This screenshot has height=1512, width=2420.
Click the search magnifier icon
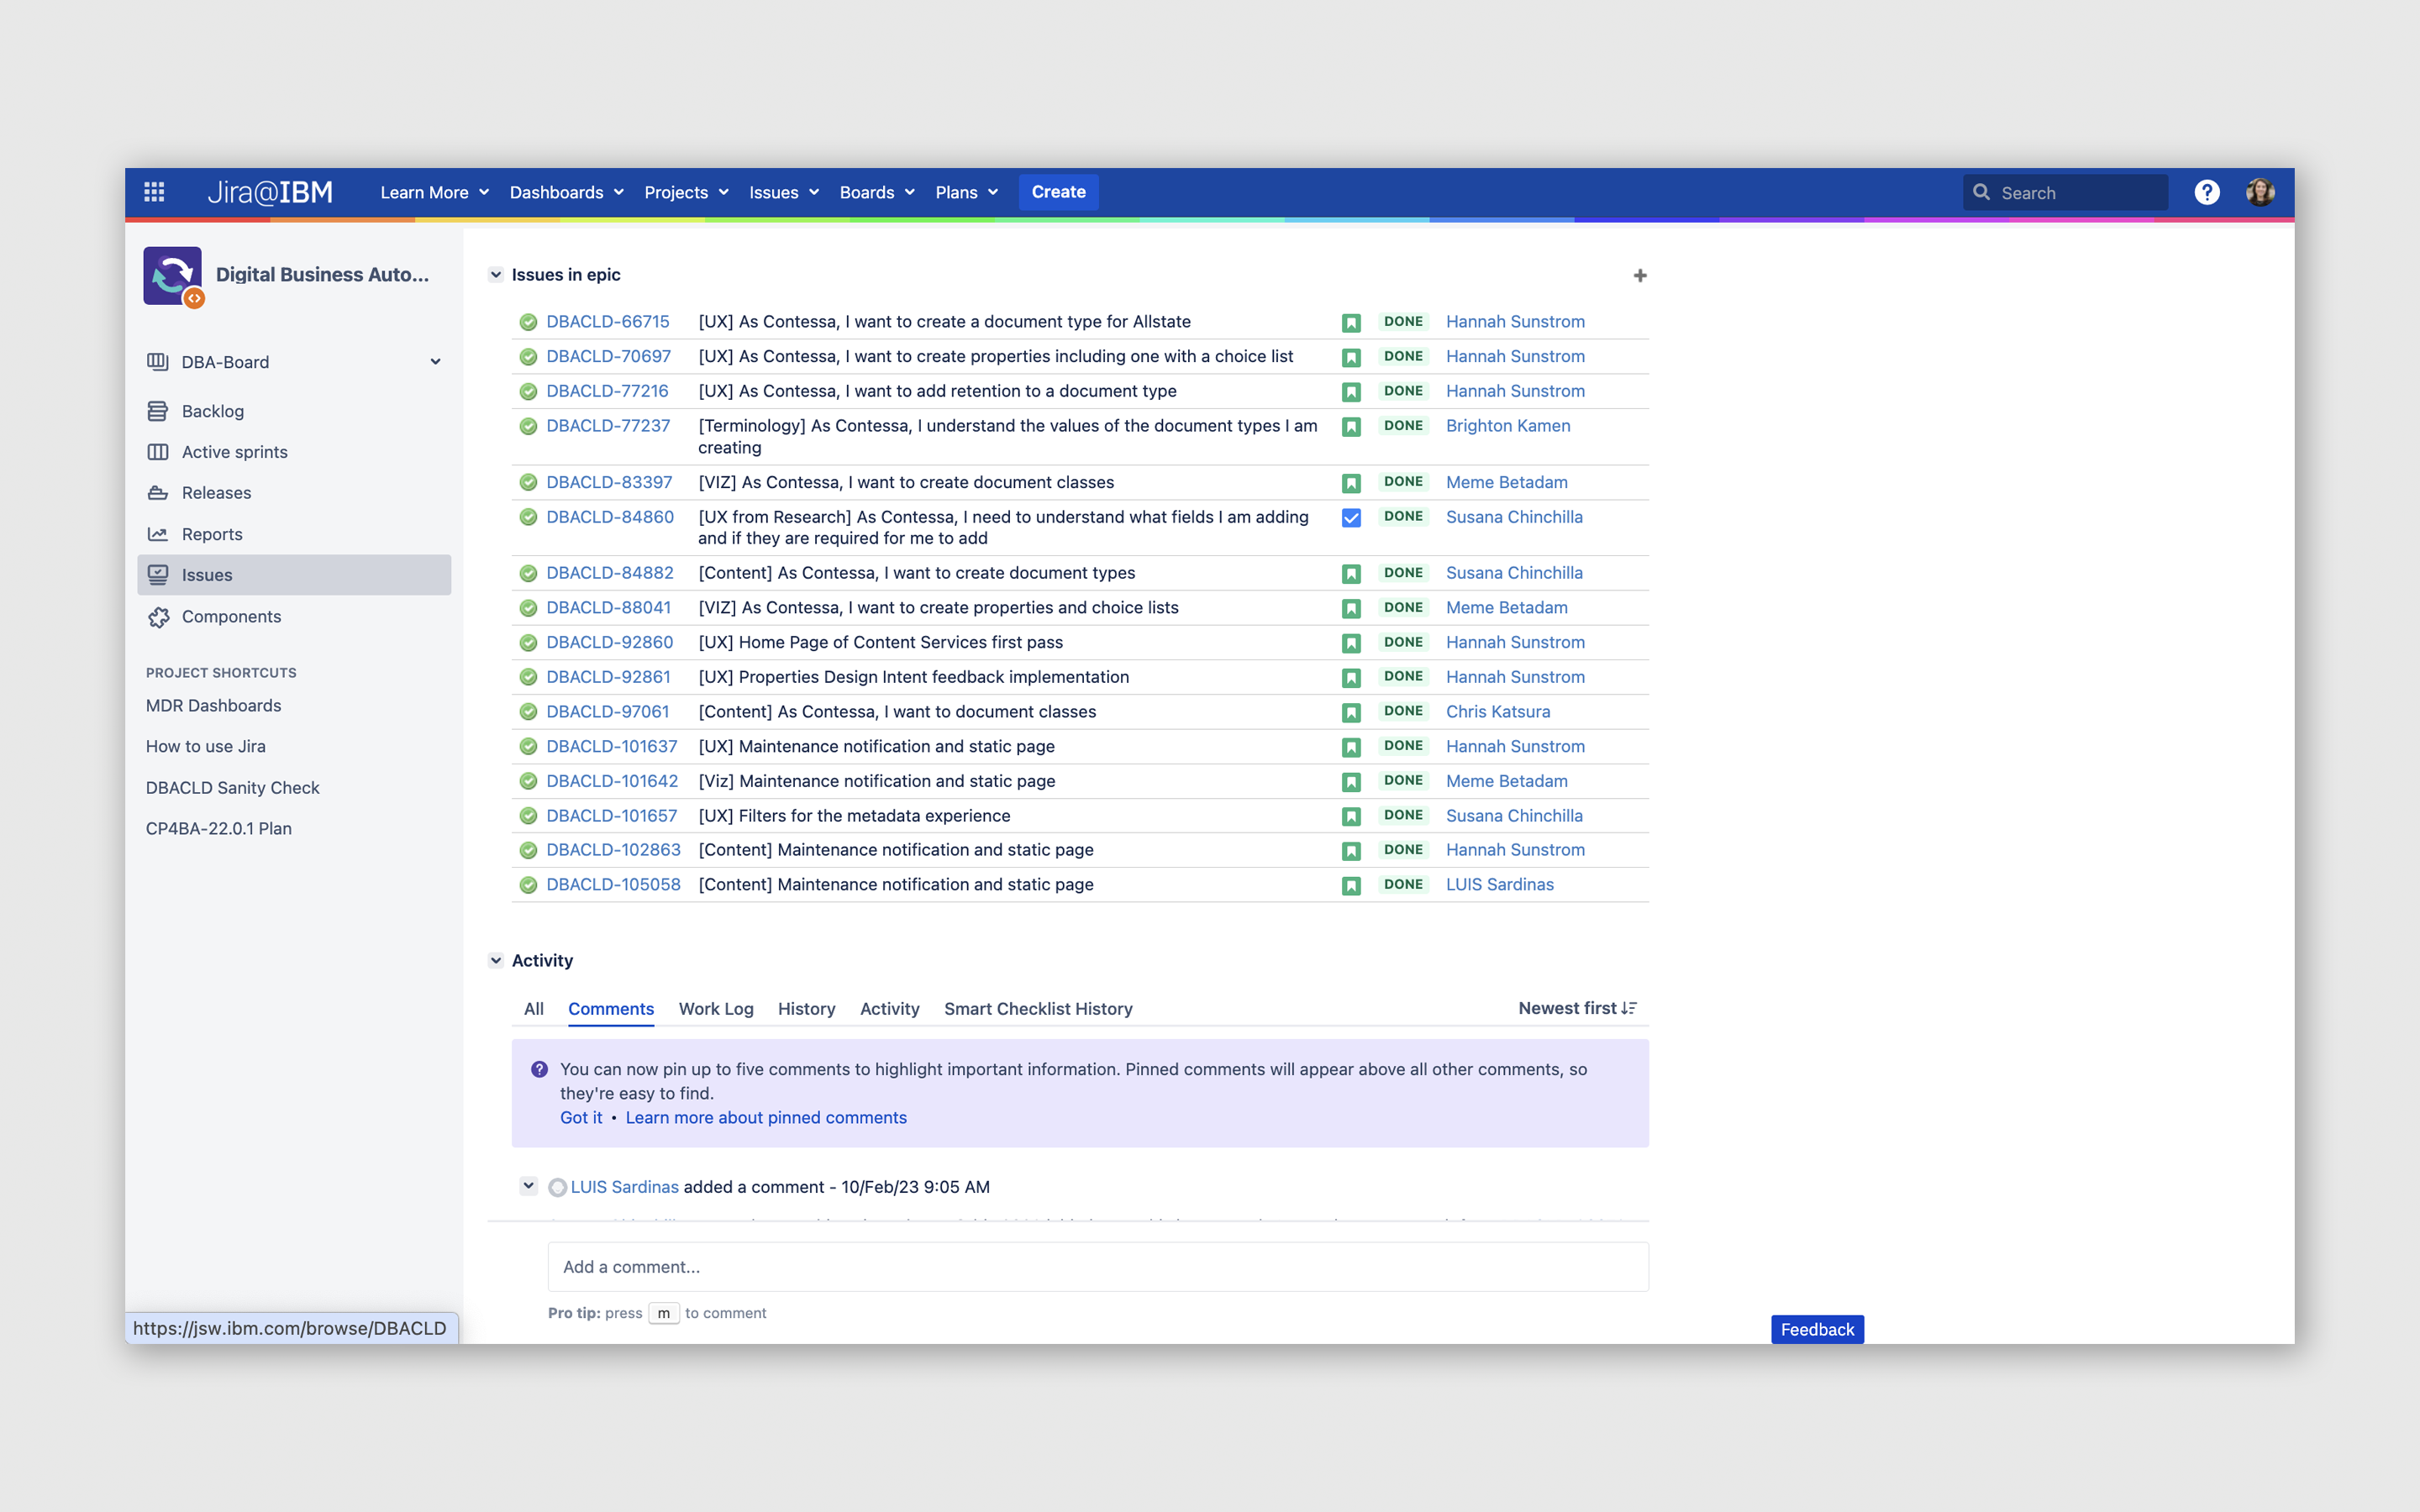point(1981,192)
